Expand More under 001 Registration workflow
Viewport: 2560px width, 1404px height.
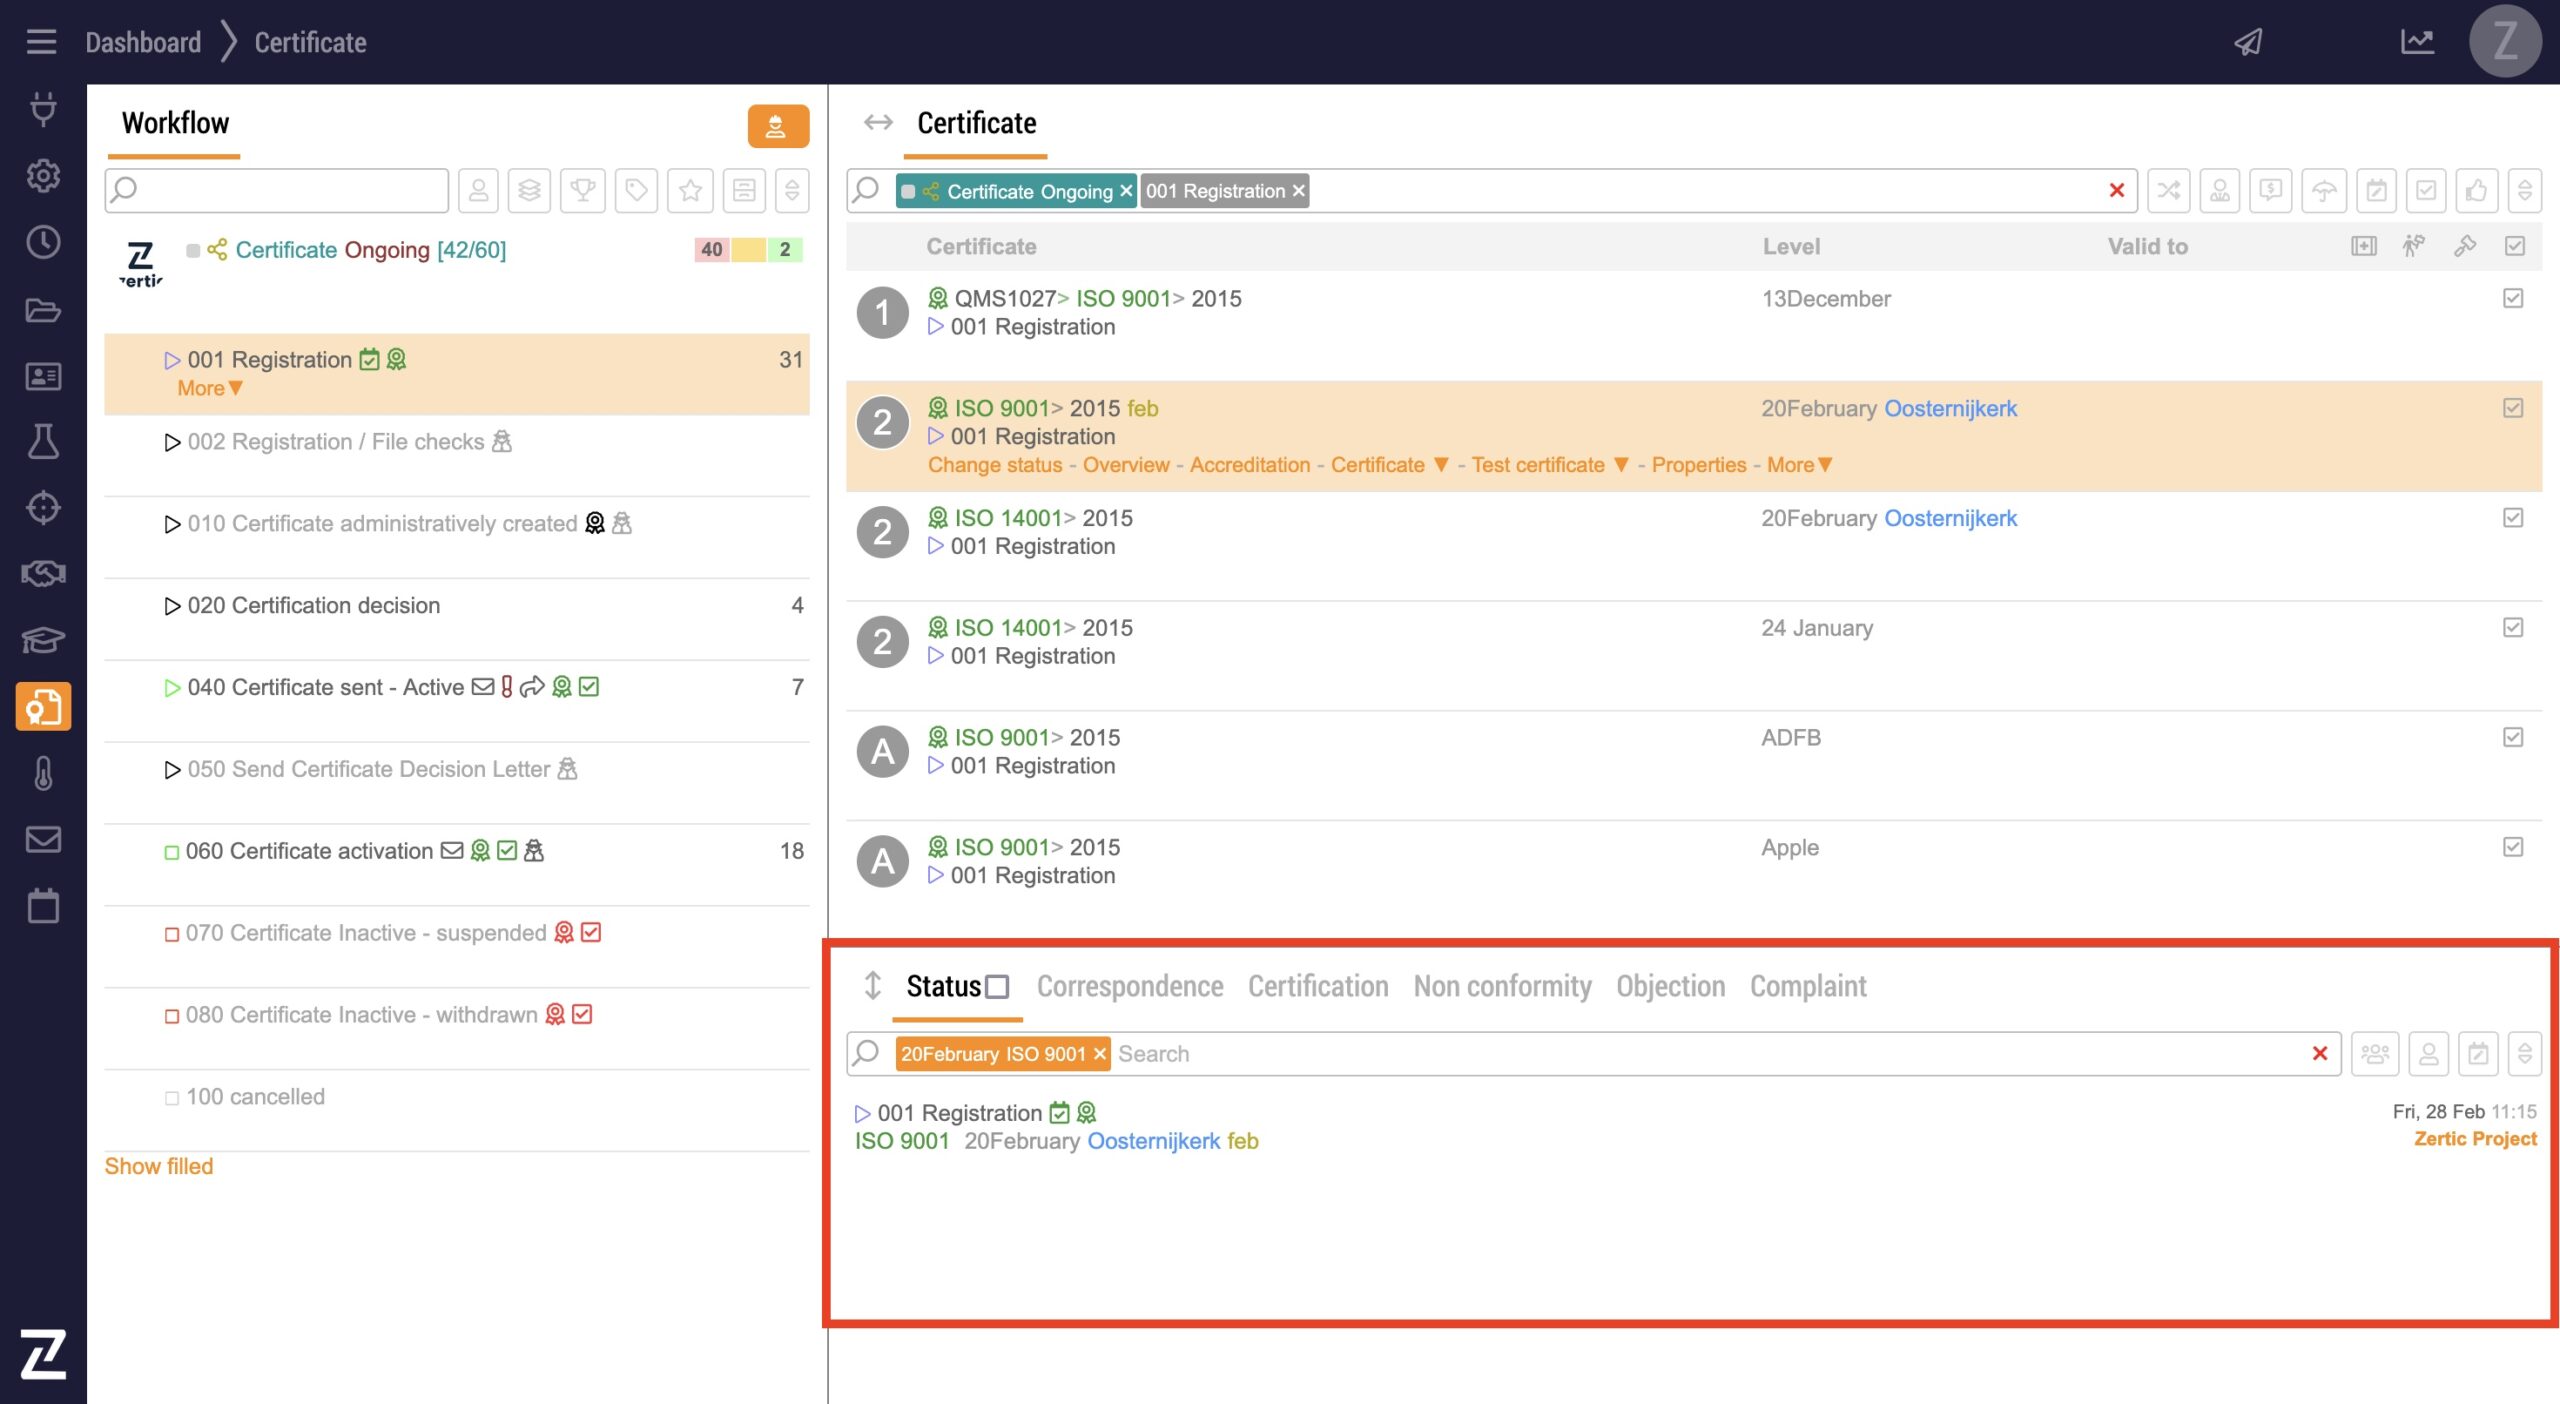click(x=209, y=388)
